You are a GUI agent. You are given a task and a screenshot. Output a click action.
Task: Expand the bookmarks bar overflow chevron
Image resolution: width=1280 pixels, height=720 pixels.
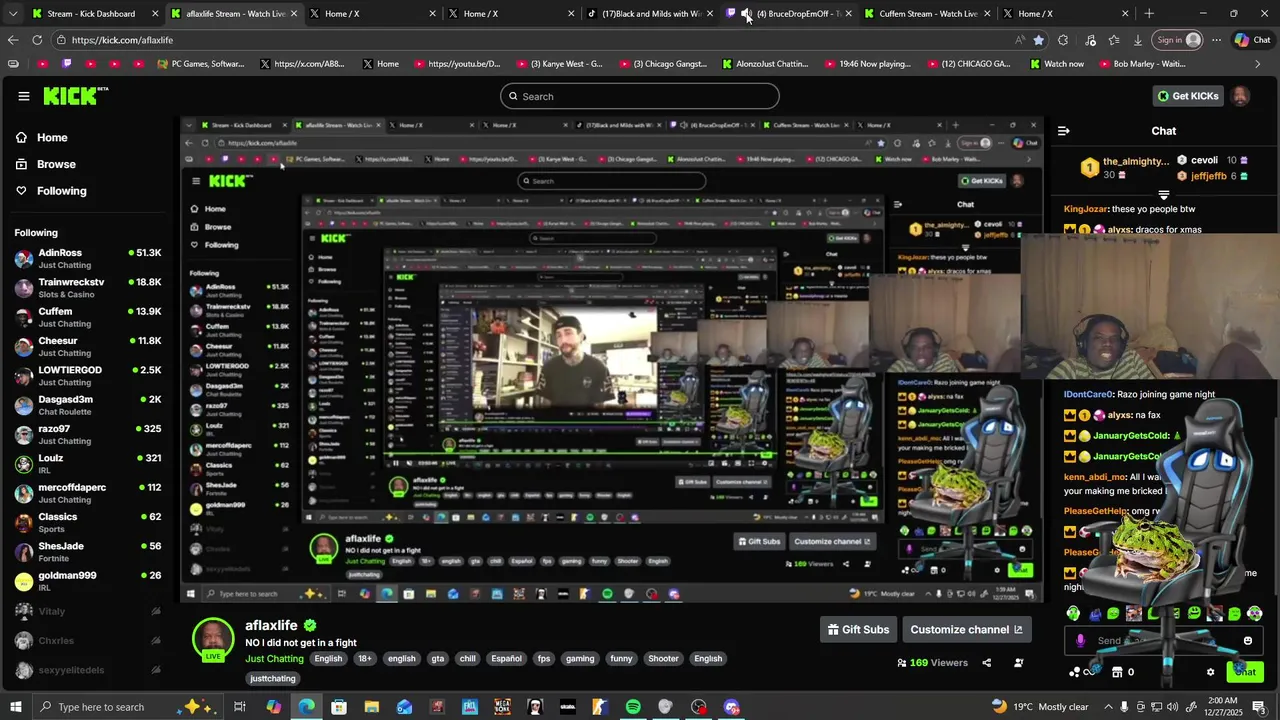click(1257, 64)
